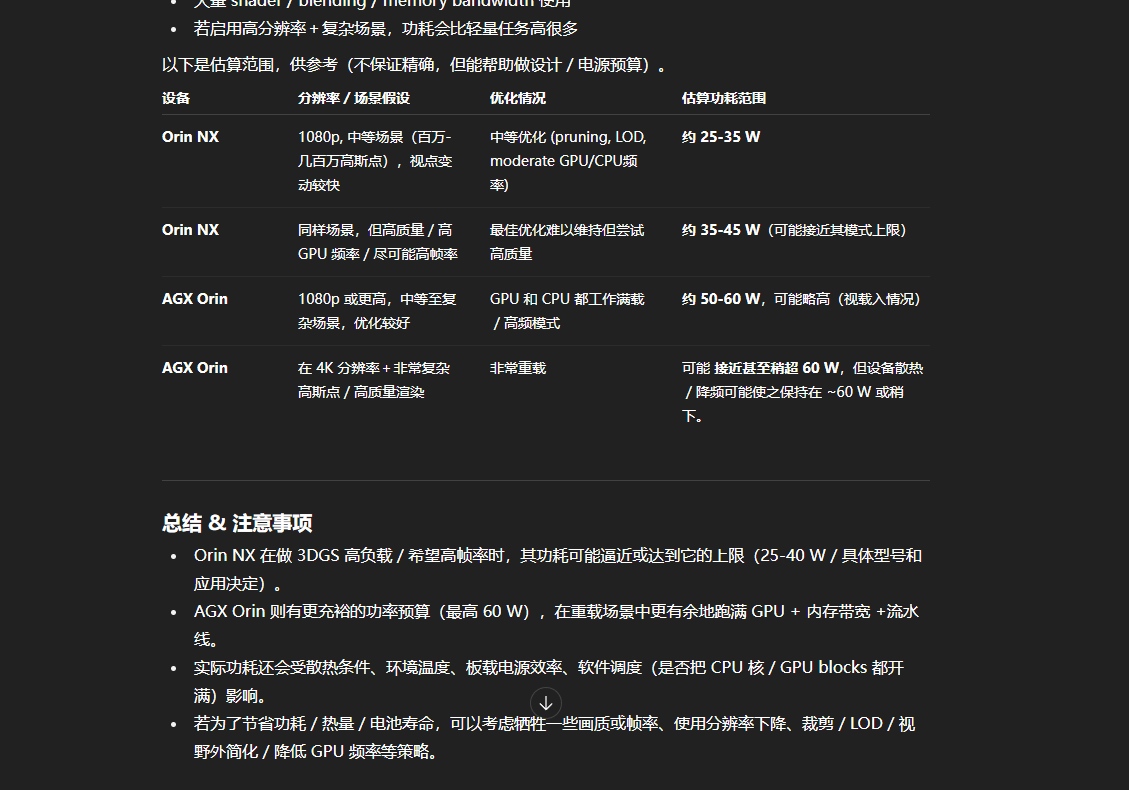
Task: Click the AGX Orin cell in the 50-60 W row
Action: tap(194, 299)
